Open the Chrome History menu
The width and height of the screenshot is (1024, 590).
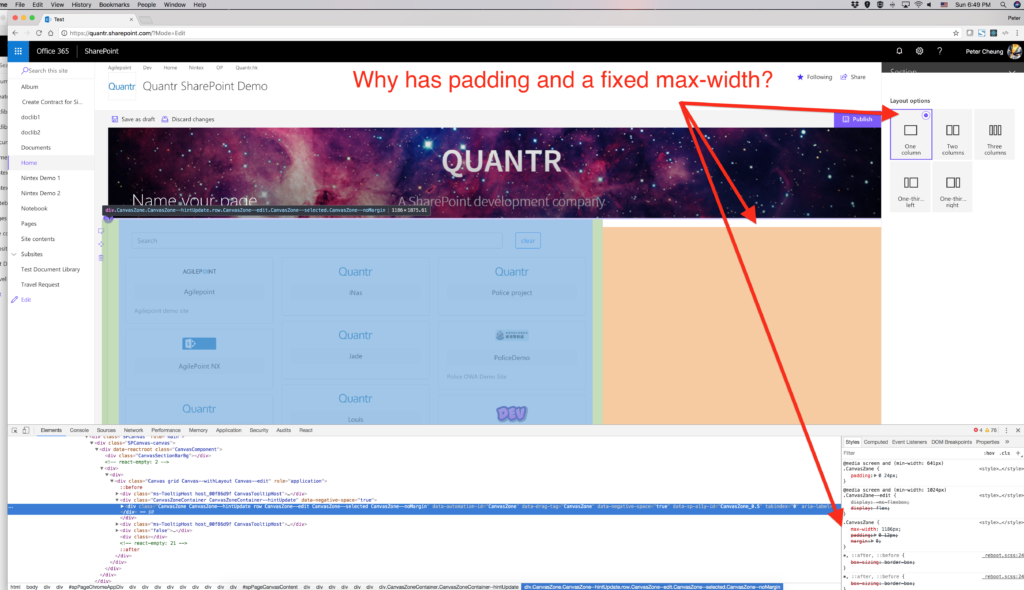click(81, 5)
